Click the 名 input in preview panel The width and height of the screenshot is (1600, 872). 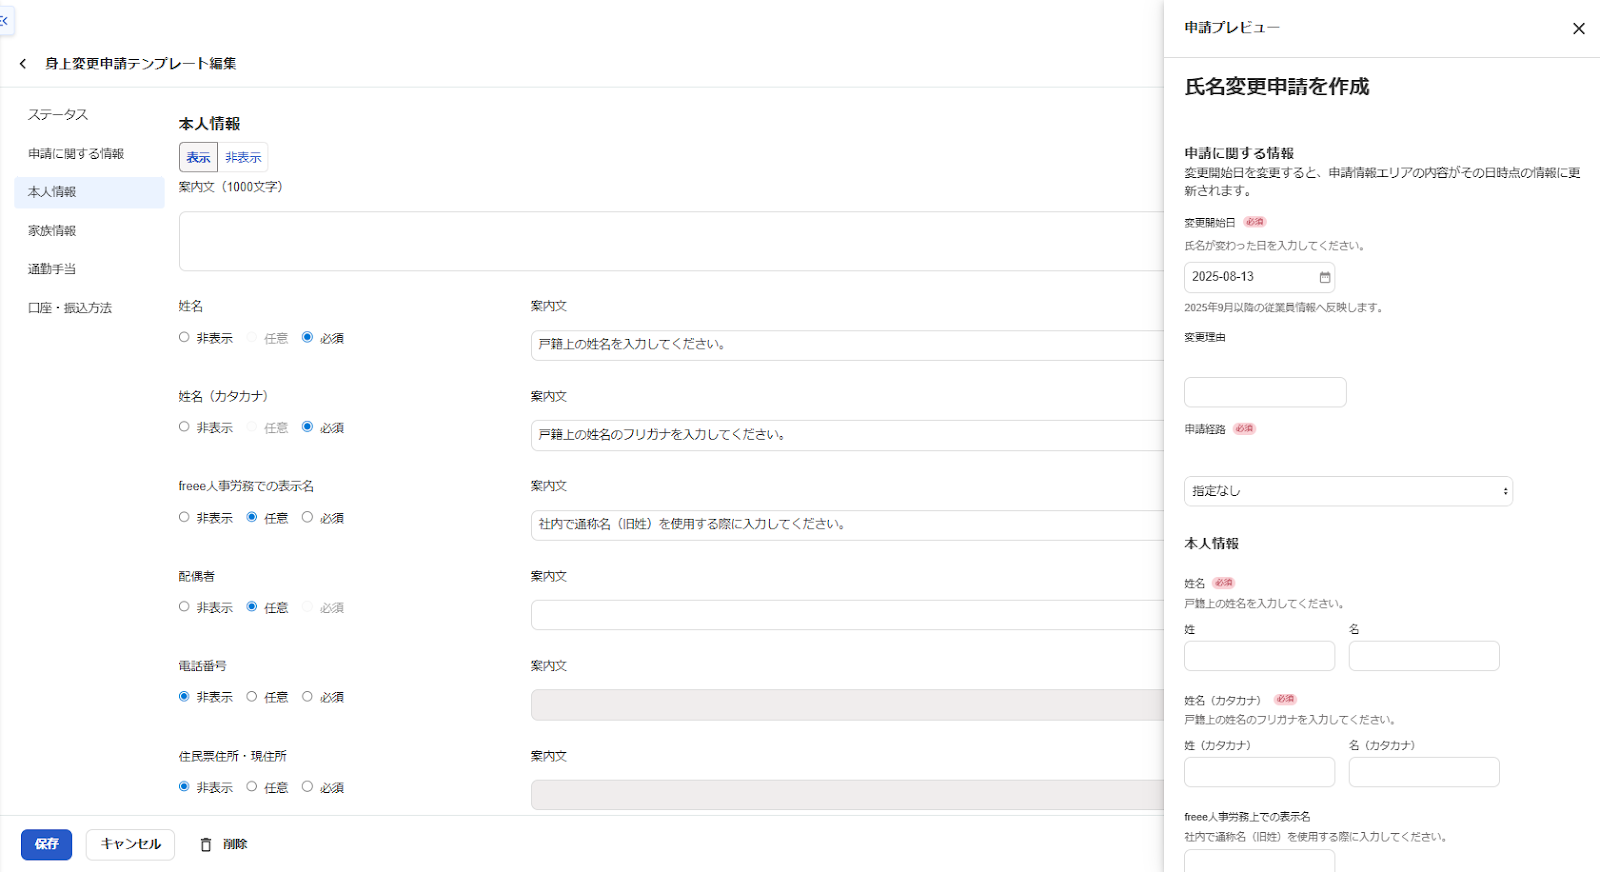(x=1424, y=656)
